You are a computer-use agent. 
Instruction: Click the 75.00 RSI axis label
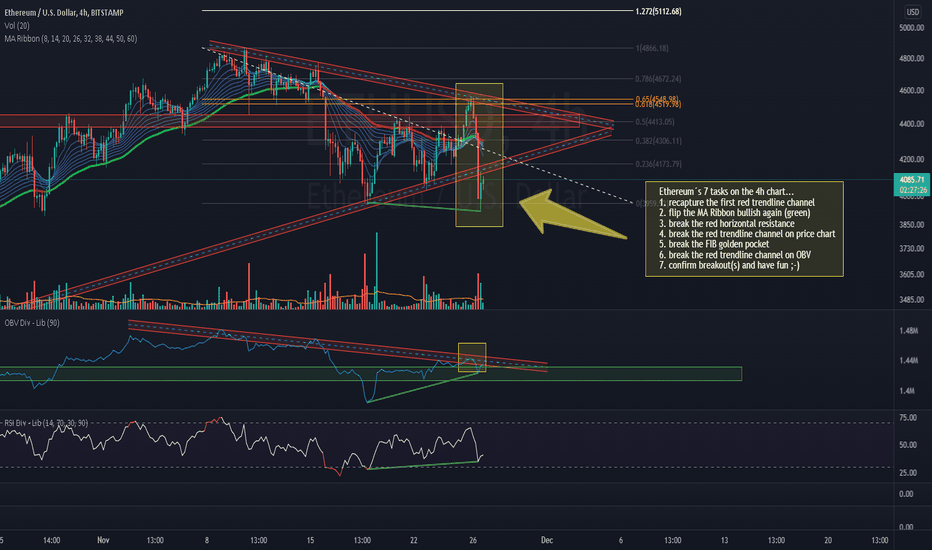(x=907, y=418)
